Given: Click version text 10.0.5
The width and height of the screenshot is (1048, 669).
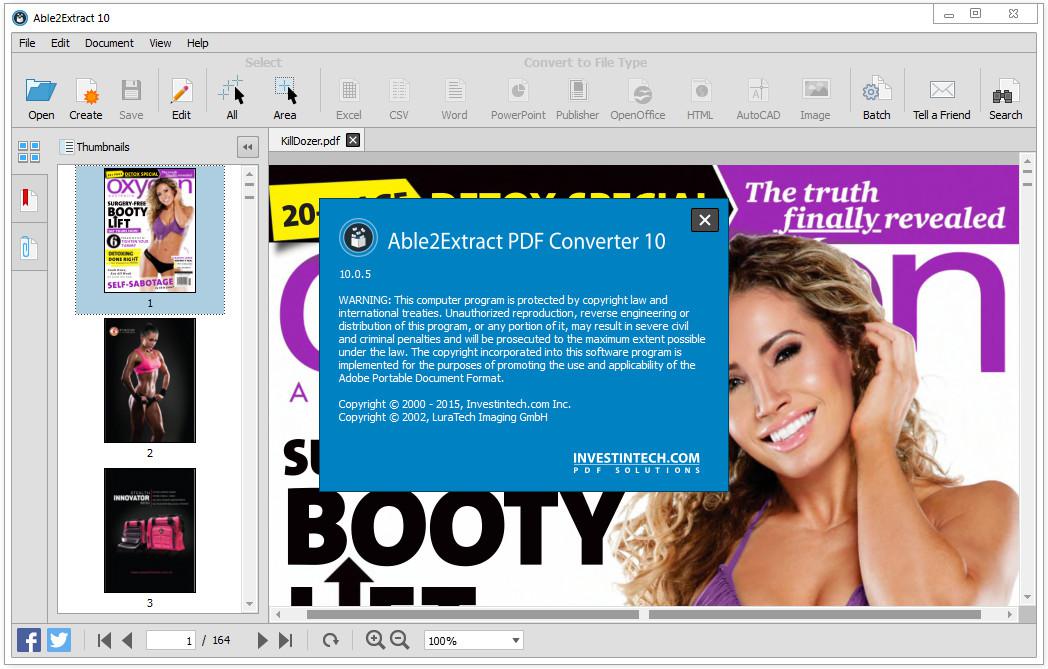Looking at the screenshot, I should [355, 274].
